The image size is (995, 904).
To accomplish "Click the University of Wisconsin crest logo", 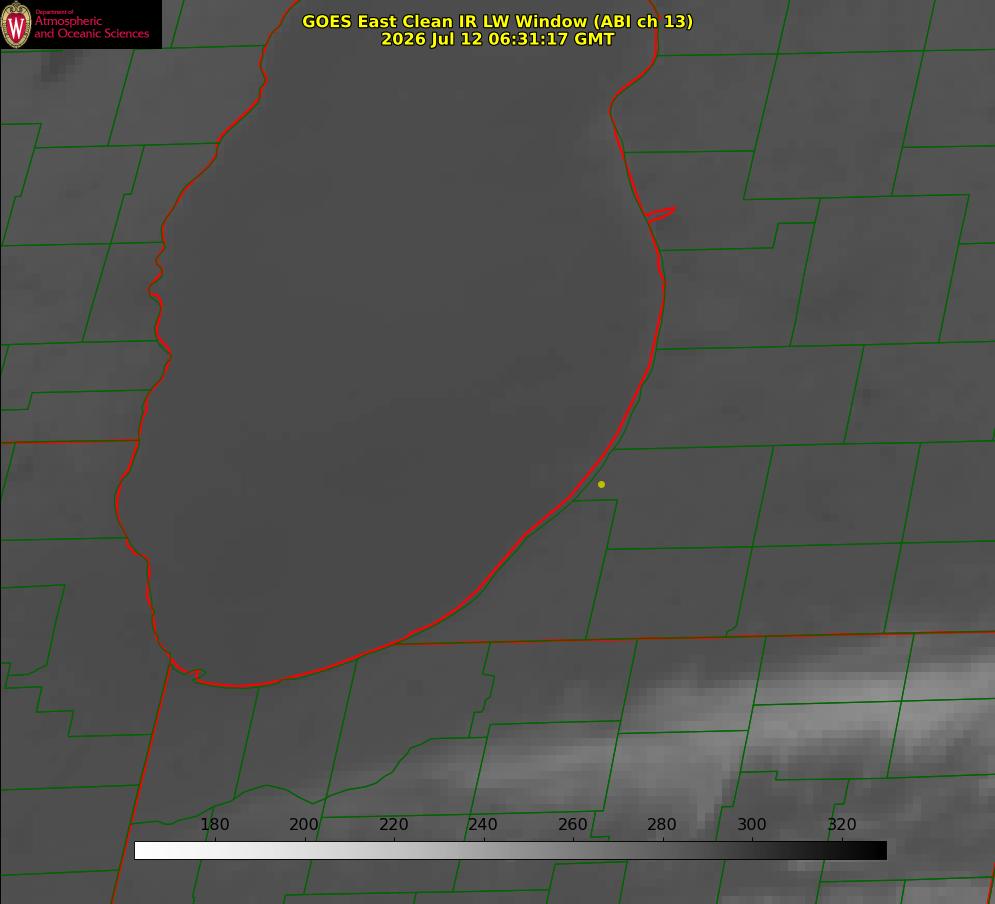I will click(x=16, y=24).
